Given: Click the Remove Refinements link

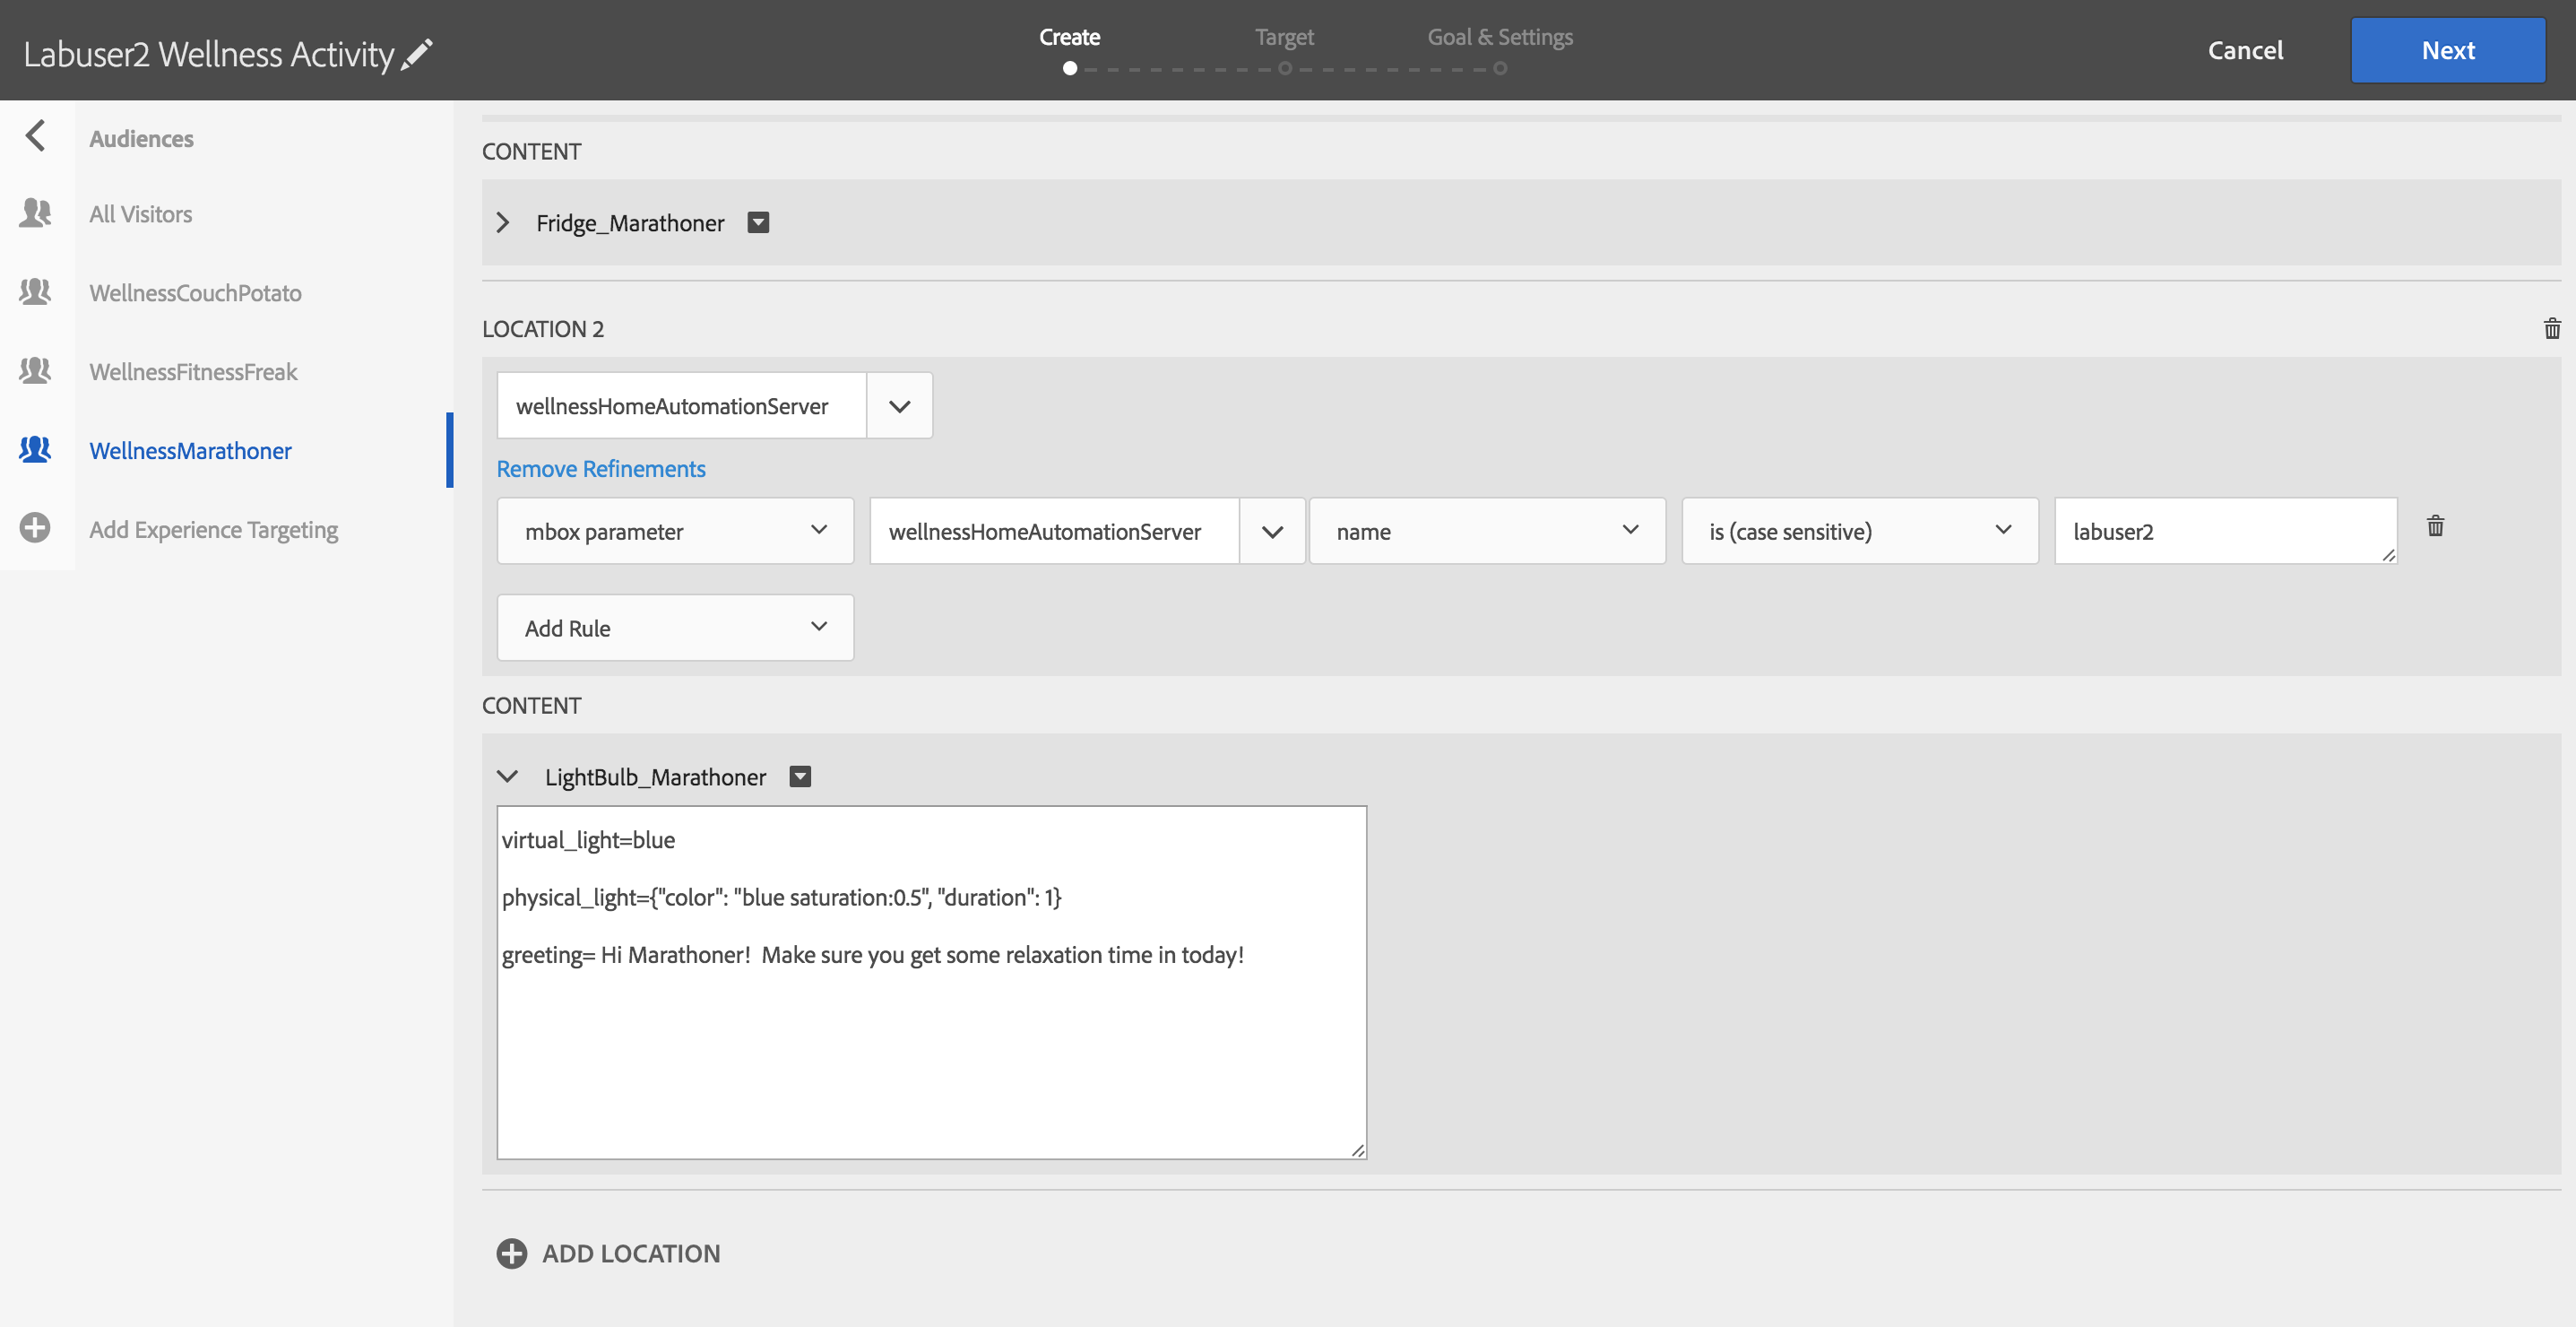Looking at the screenshot, I should point(601,469).
